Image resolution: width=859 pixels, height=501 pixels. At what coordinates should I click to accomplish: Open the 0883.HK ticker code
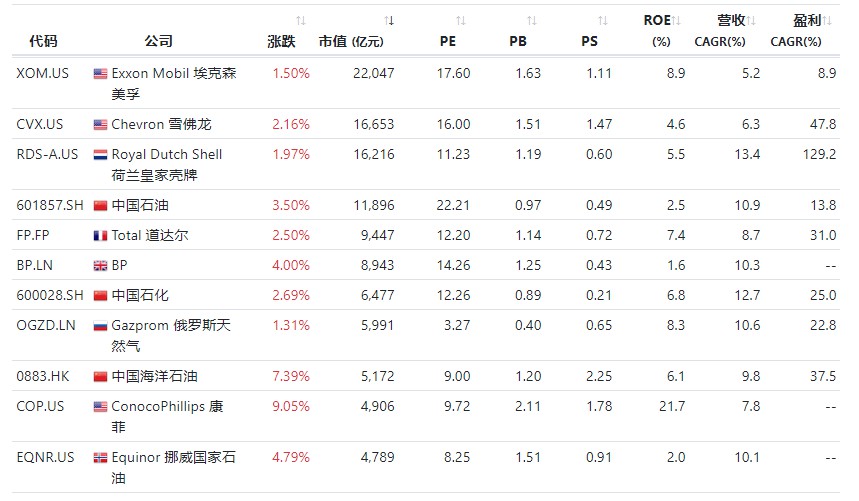click(x=41, y=376)
